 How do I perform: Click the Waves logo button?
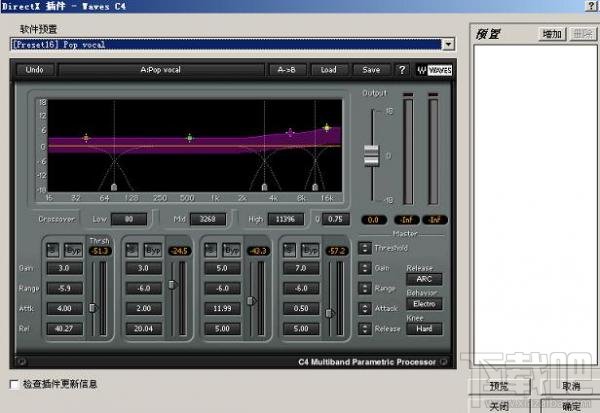pos(434,70)
